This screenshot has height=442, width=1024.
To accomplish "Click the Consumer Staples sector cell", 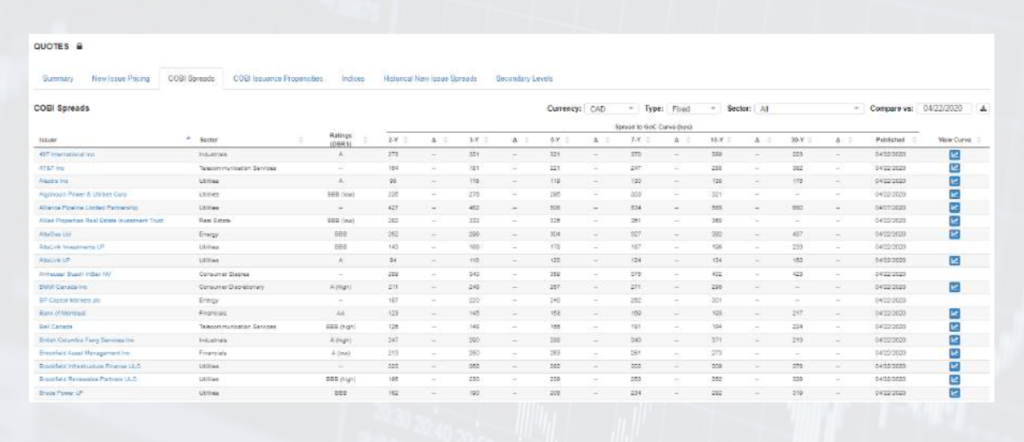I will click(x=224, y=274).
